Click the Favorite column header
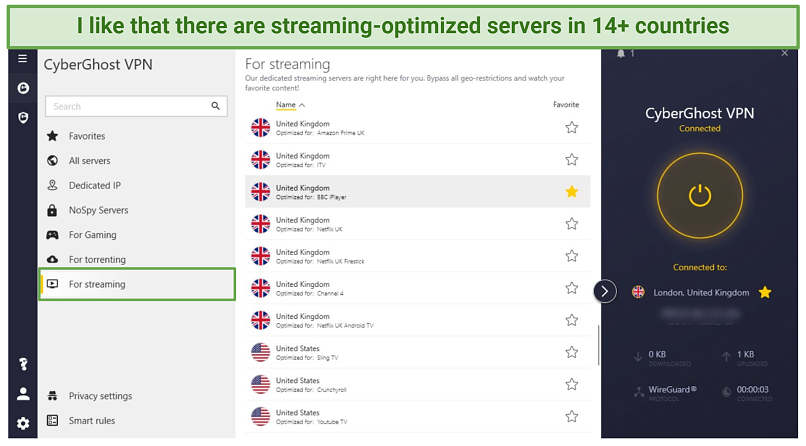Image resolution: width=806 pixels, height=446 pixels. 566,105
